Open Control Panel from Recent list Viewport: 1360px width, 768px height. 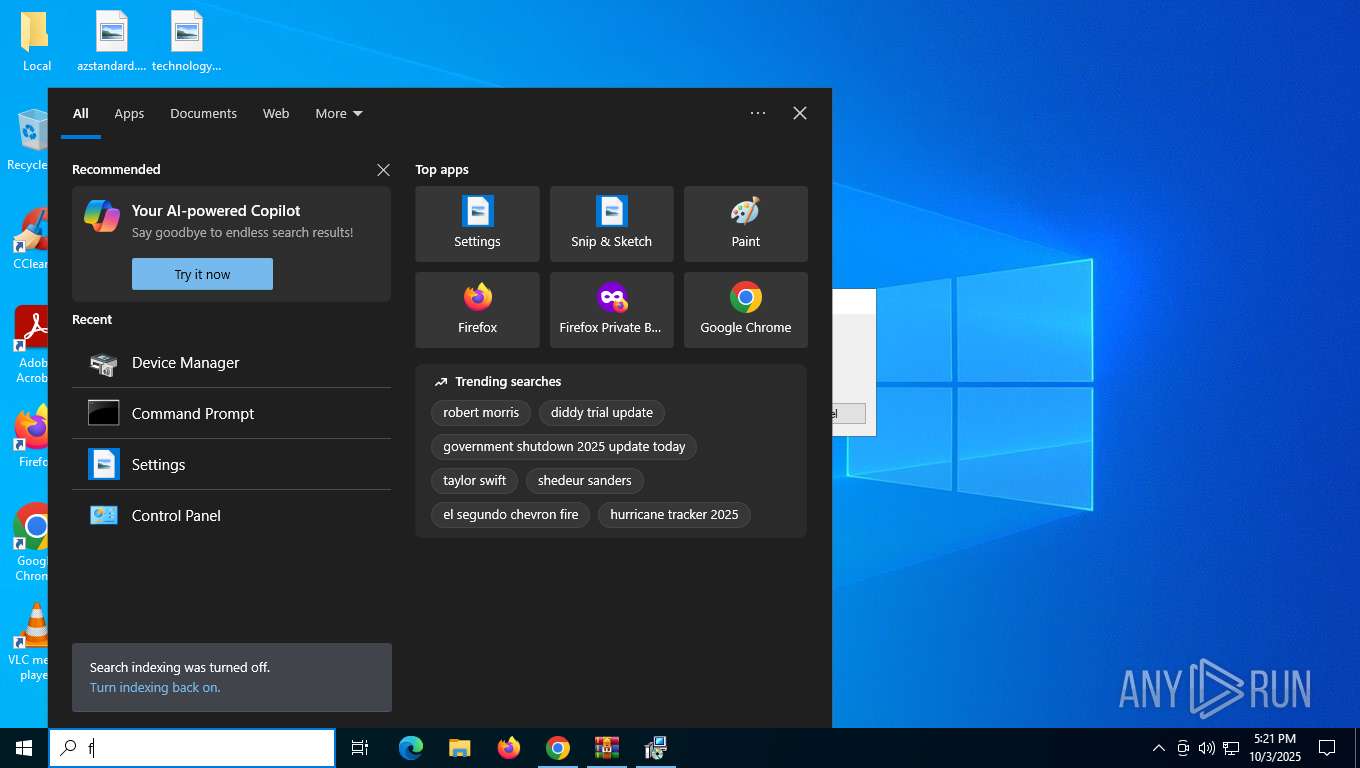pyautogui.click(x=231, y=516)
